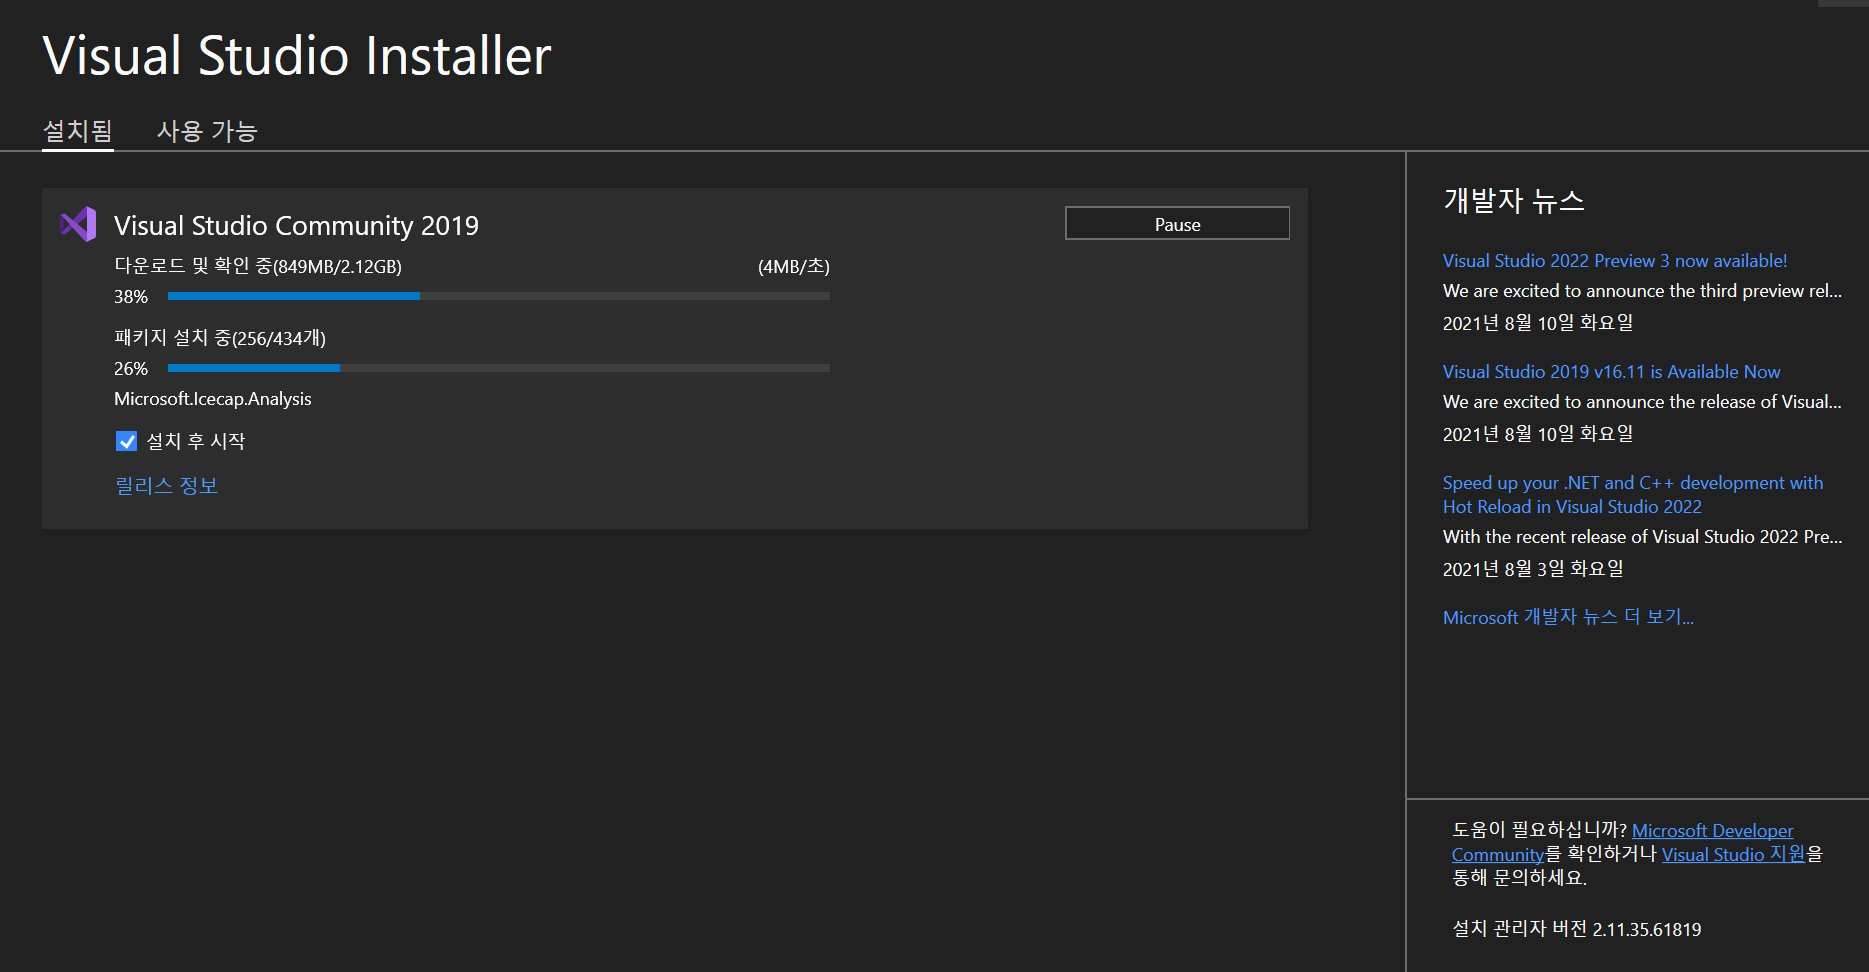Switch to the '사용 가능' tab
Screen dimensions: 1869x972
207,131
